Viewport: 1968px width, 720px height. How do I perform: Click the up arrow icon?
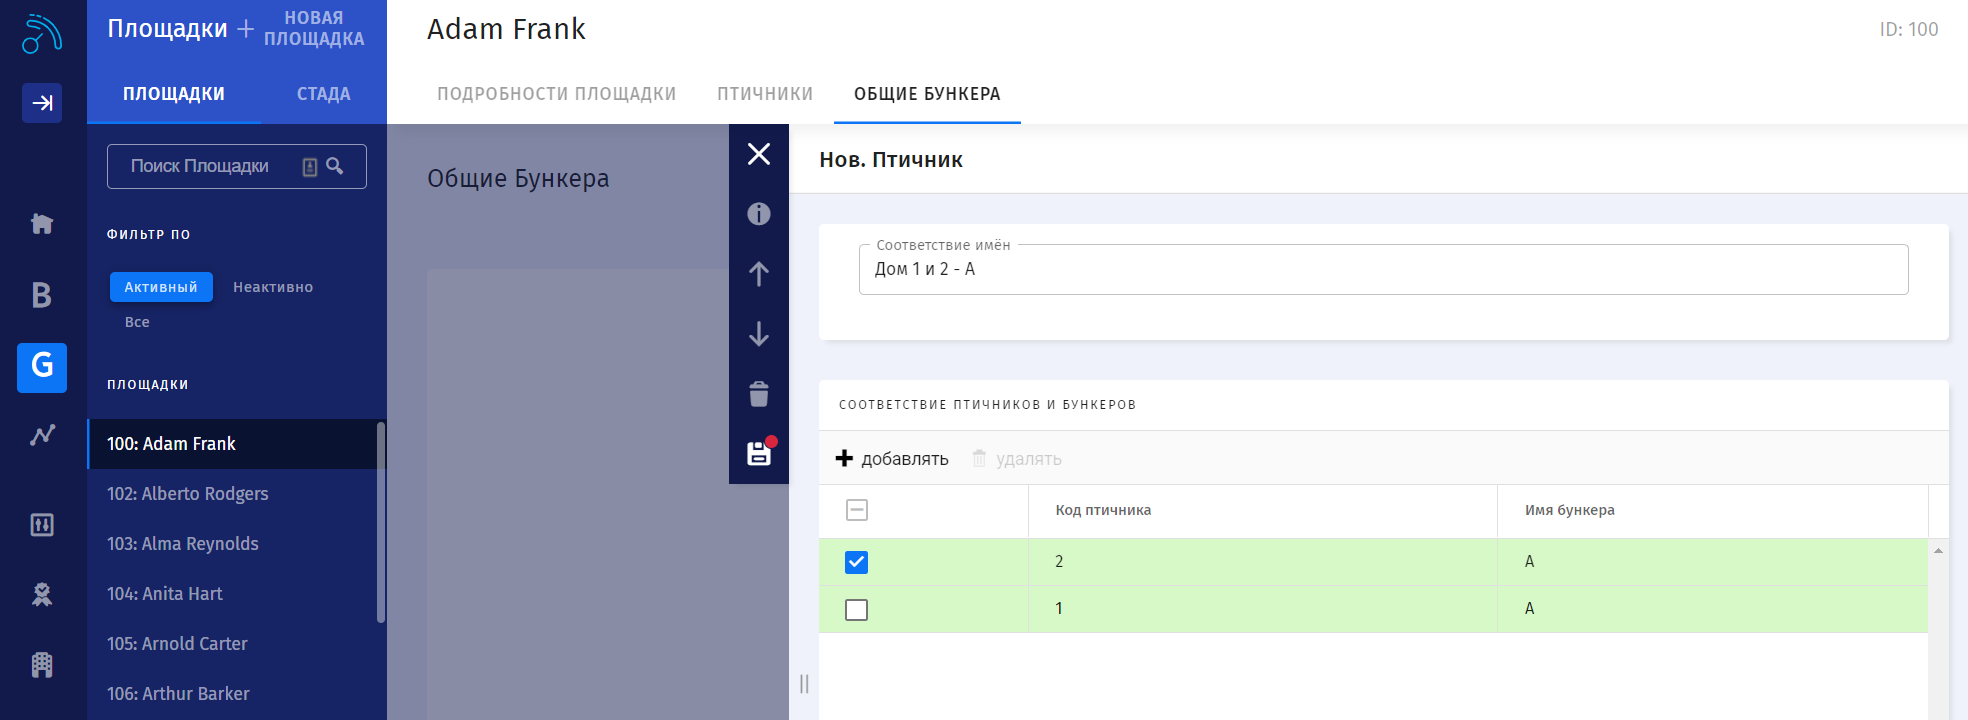(759, 274)
